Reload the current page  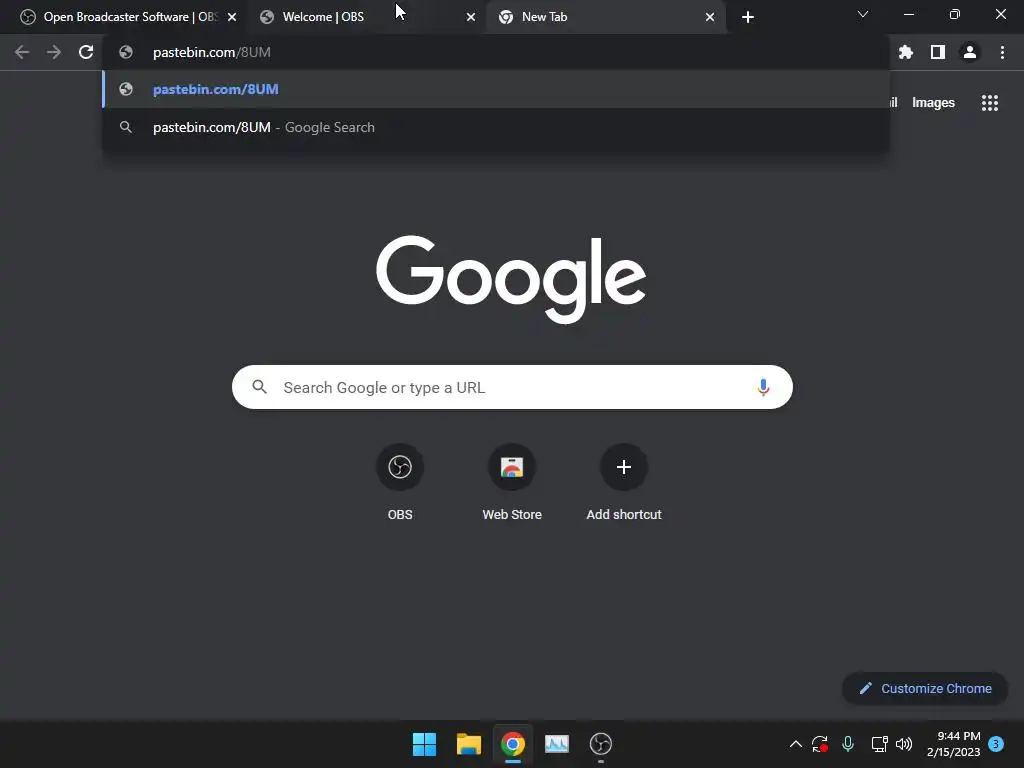(86, 52)
